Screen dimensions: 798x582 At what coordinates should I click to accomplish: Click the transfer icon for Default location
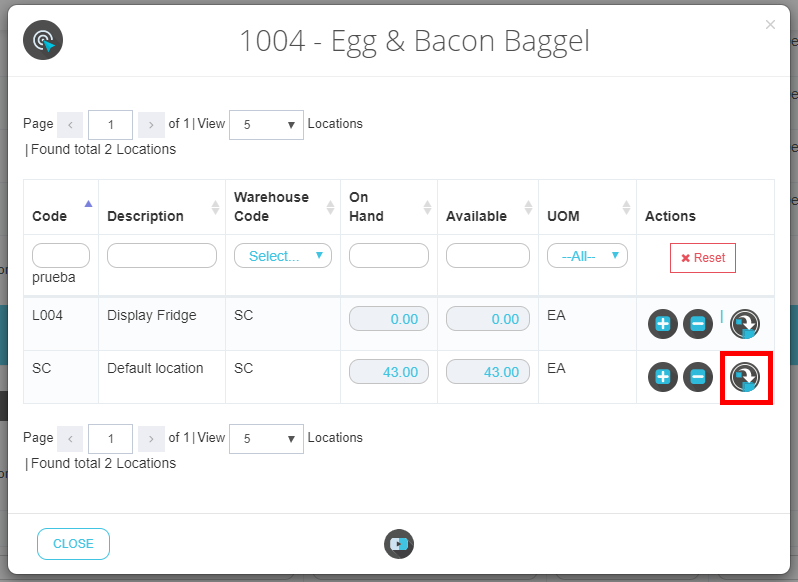[x=745, y=377]
